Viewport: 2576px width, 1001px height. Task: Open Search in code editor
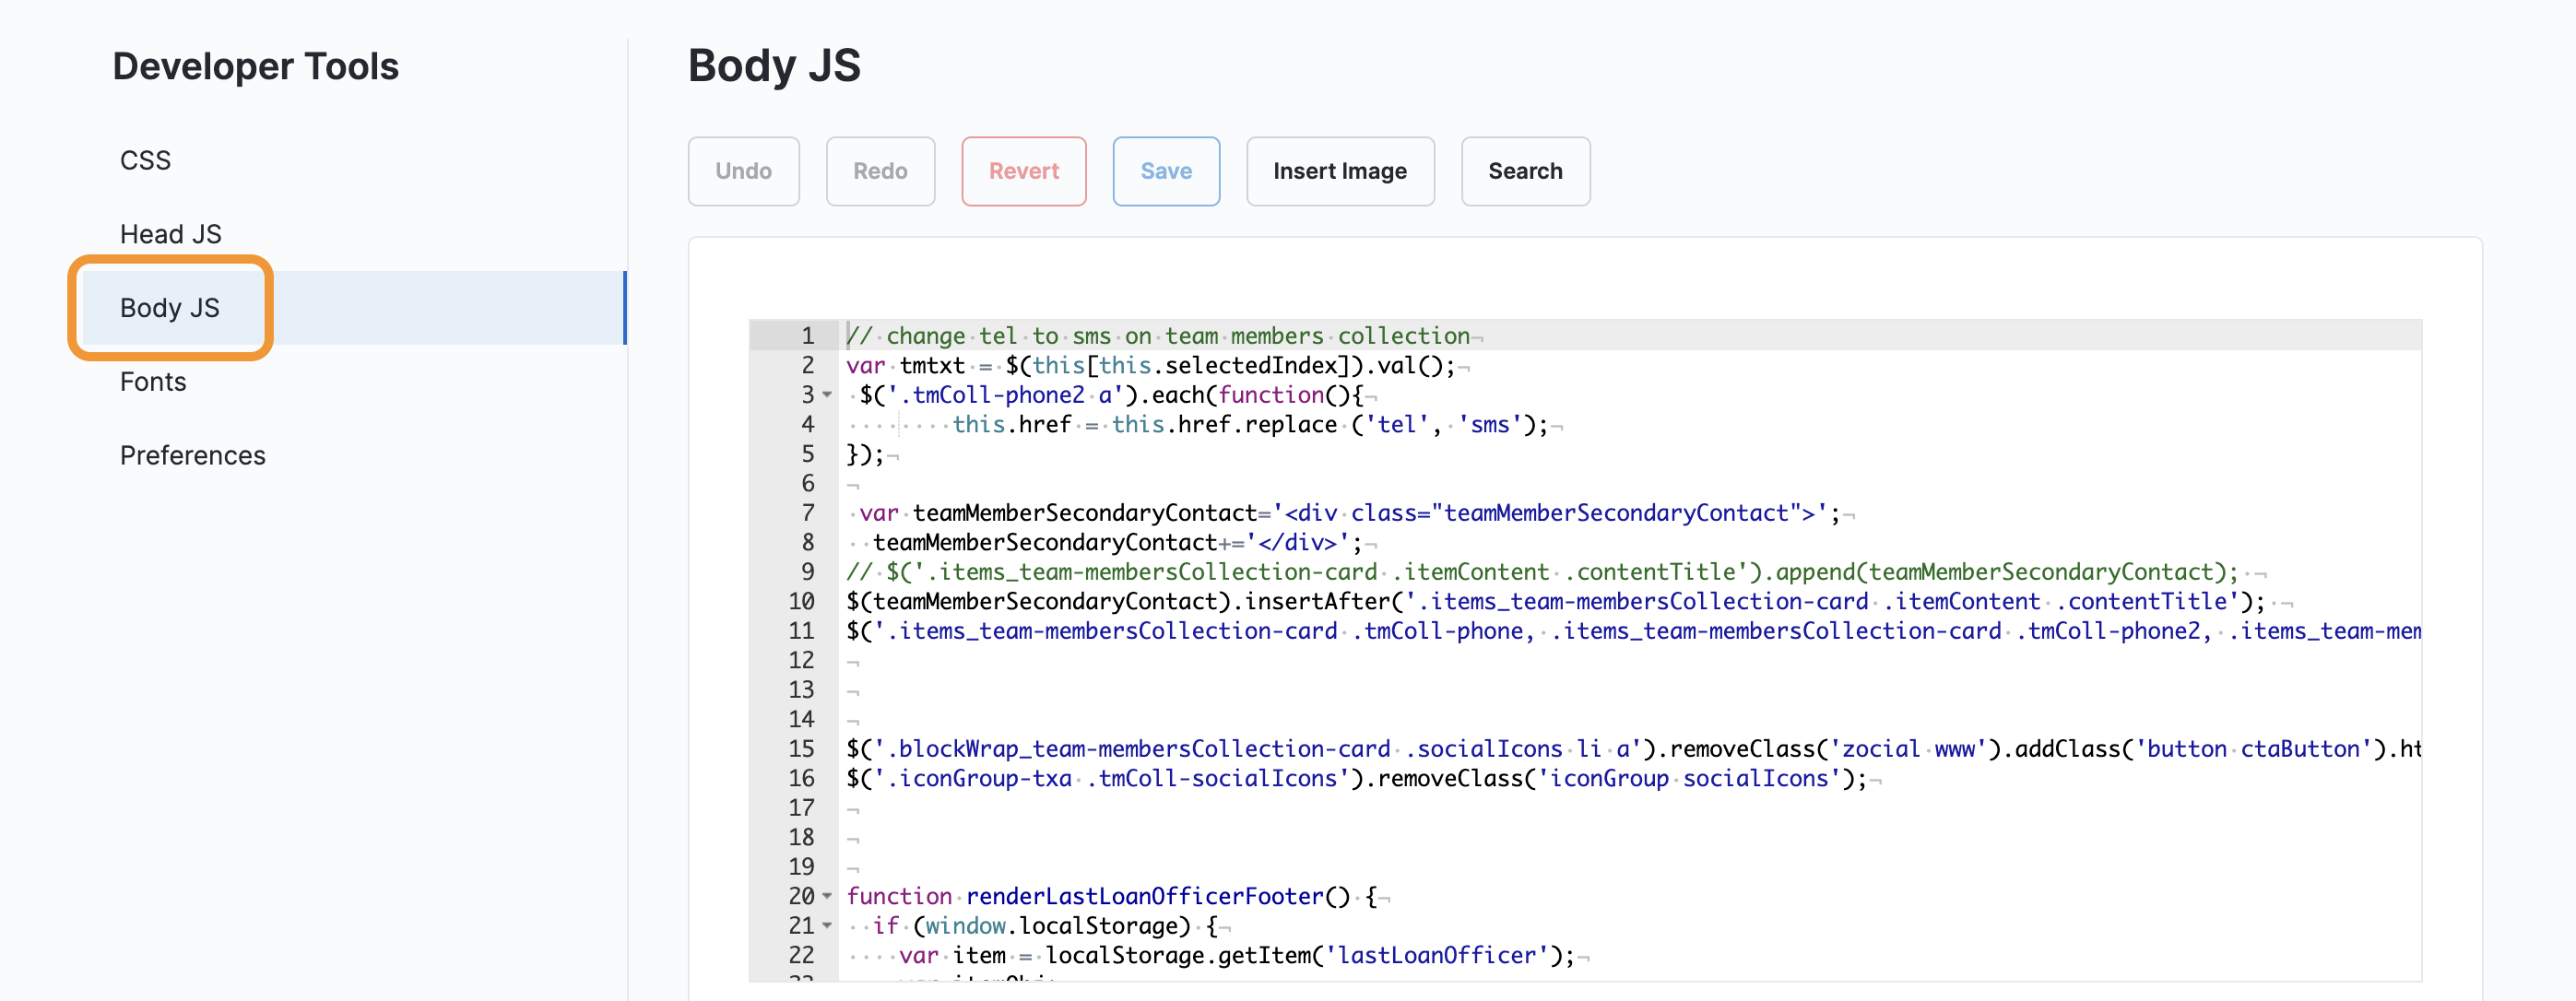1524,171
